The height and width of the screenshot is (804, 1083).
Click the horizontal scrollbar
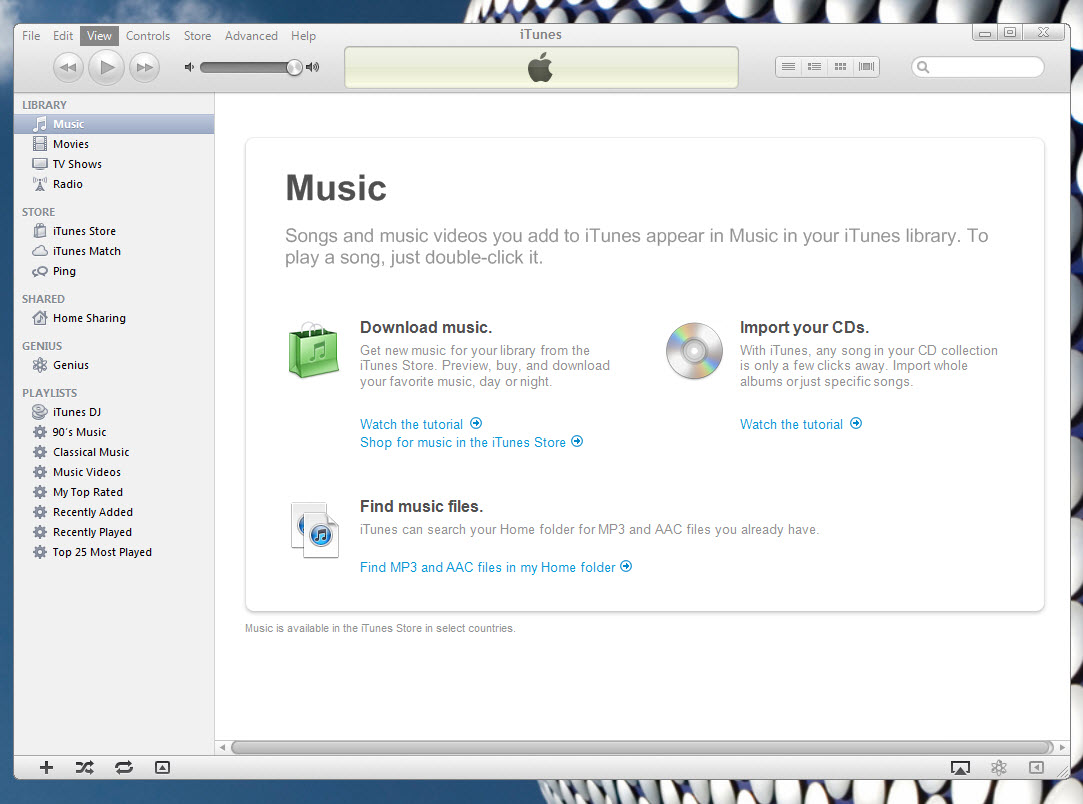(642, 747)
